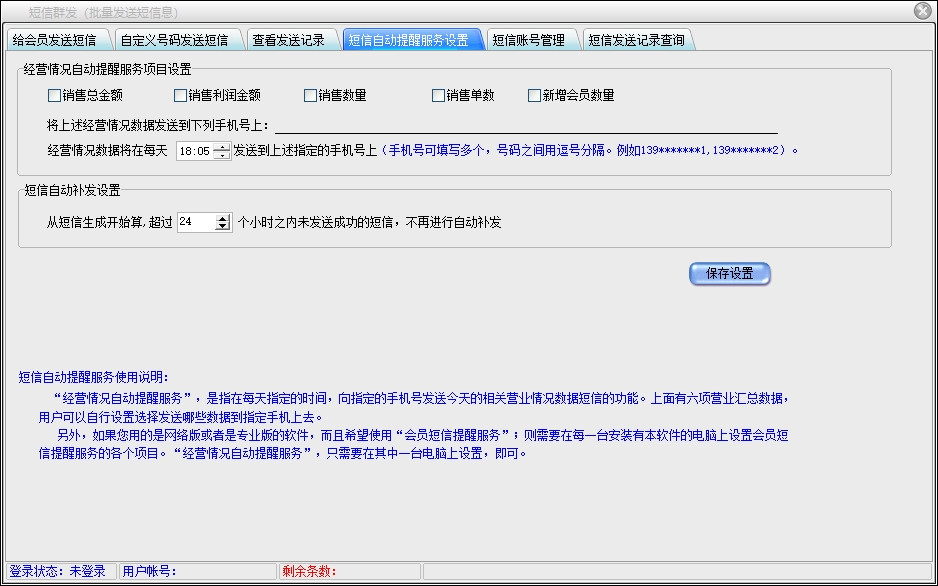This screenshot has height=586, width=938.
Task: Increase the send time with the up arrow
Action: tap(222, 148)
